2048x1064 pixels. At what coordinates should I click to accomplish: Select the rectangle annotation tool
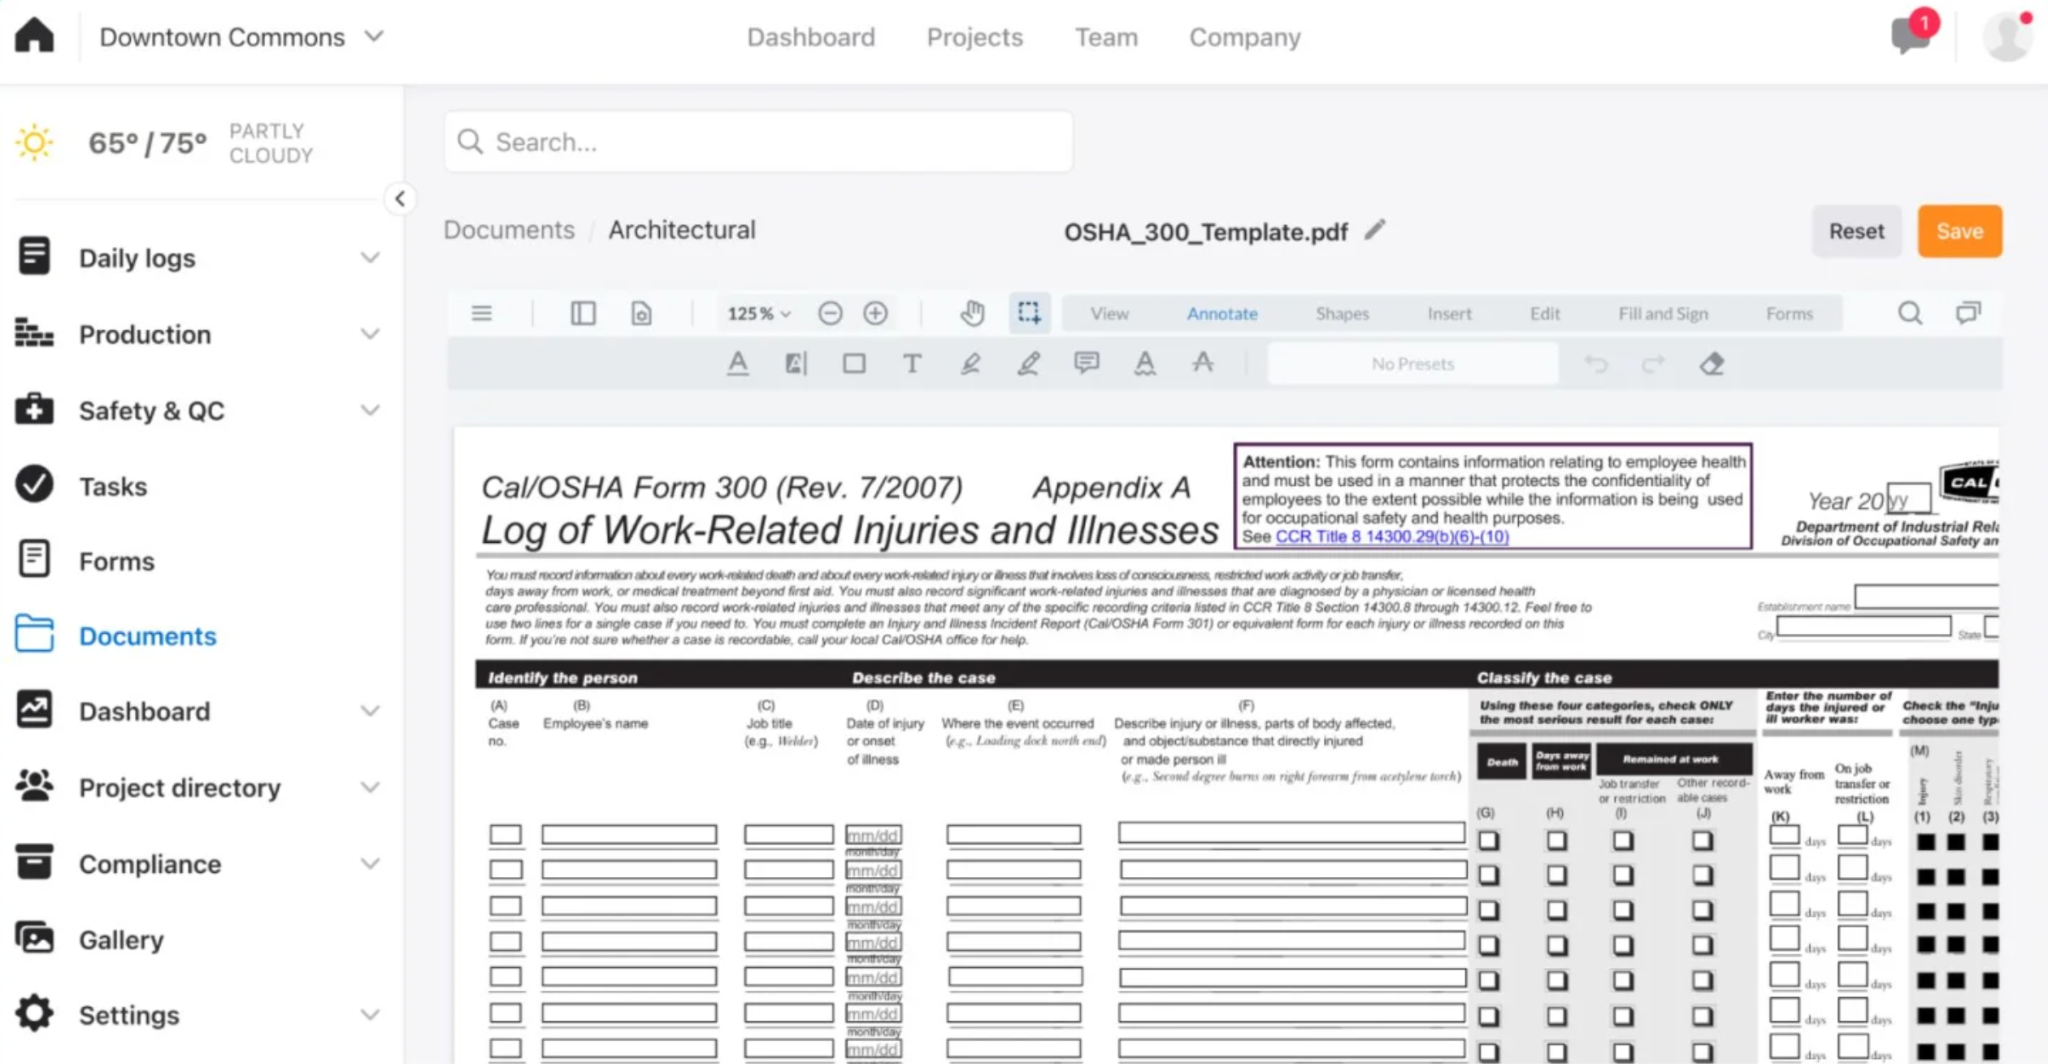click(x=854, y=364)
